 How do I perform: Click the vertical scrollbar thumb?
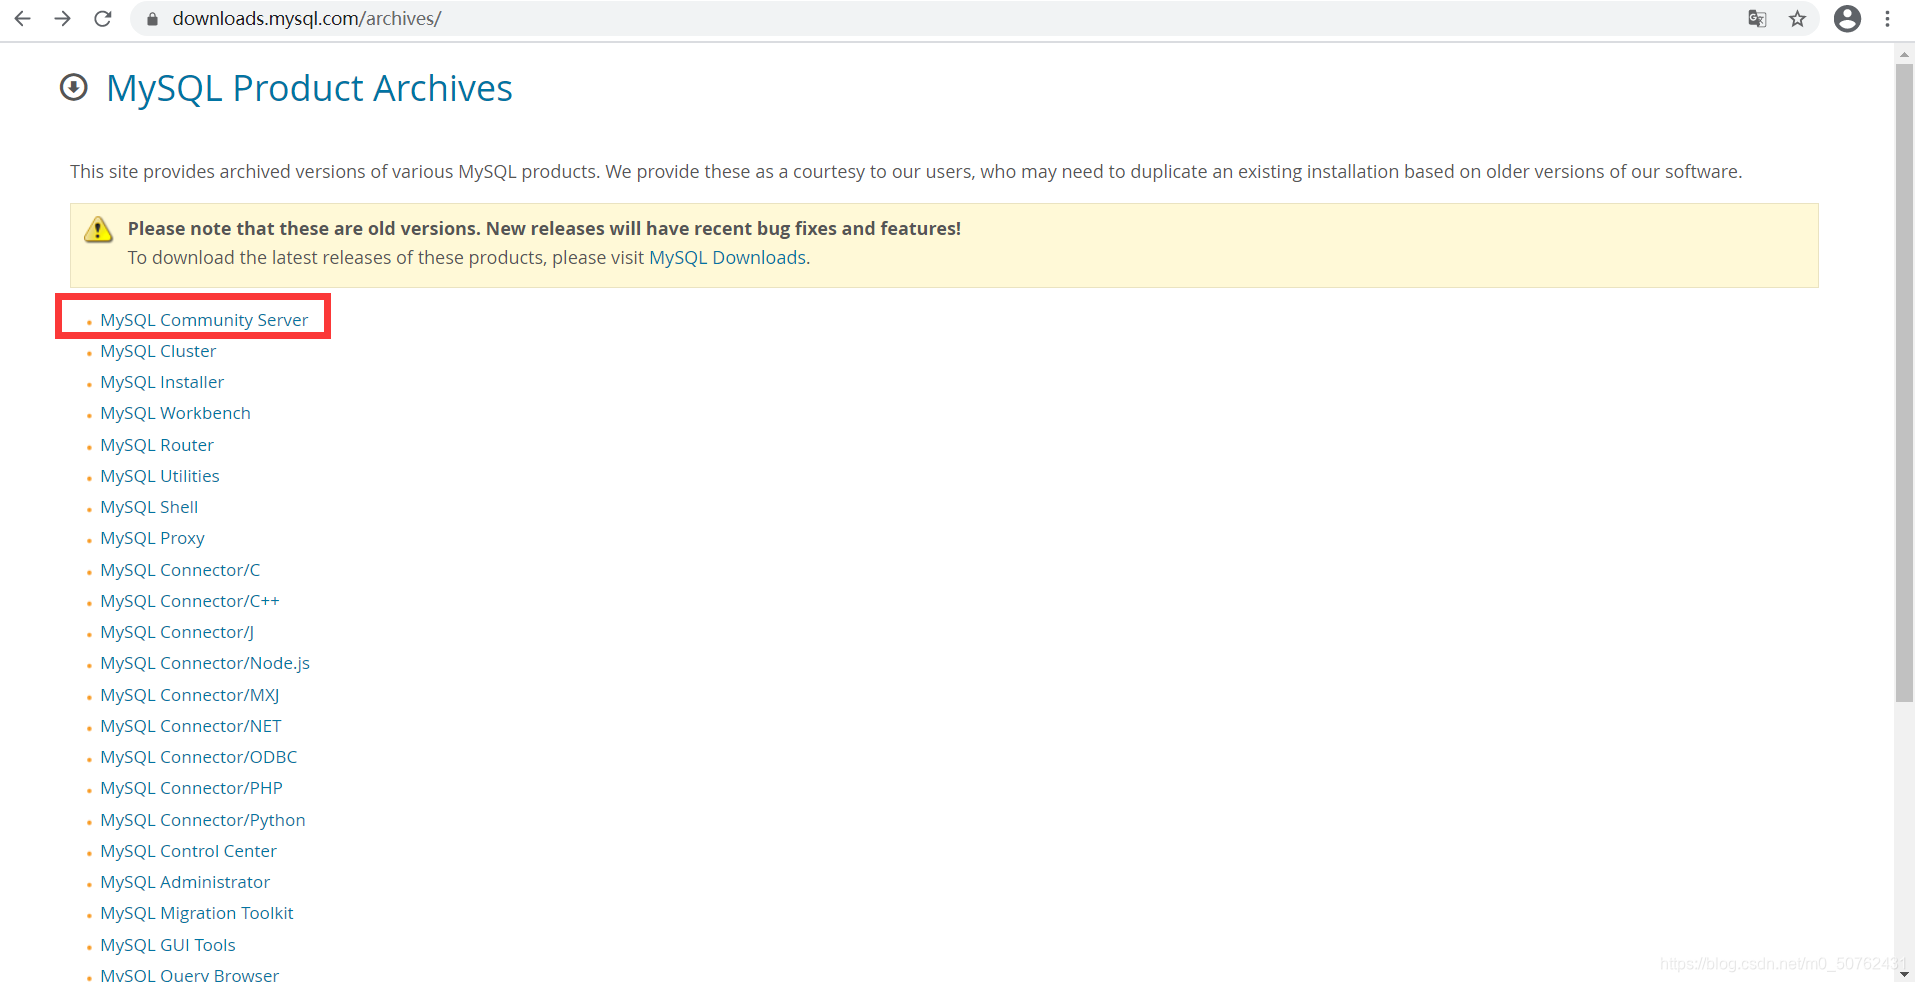pos(1904,382)
